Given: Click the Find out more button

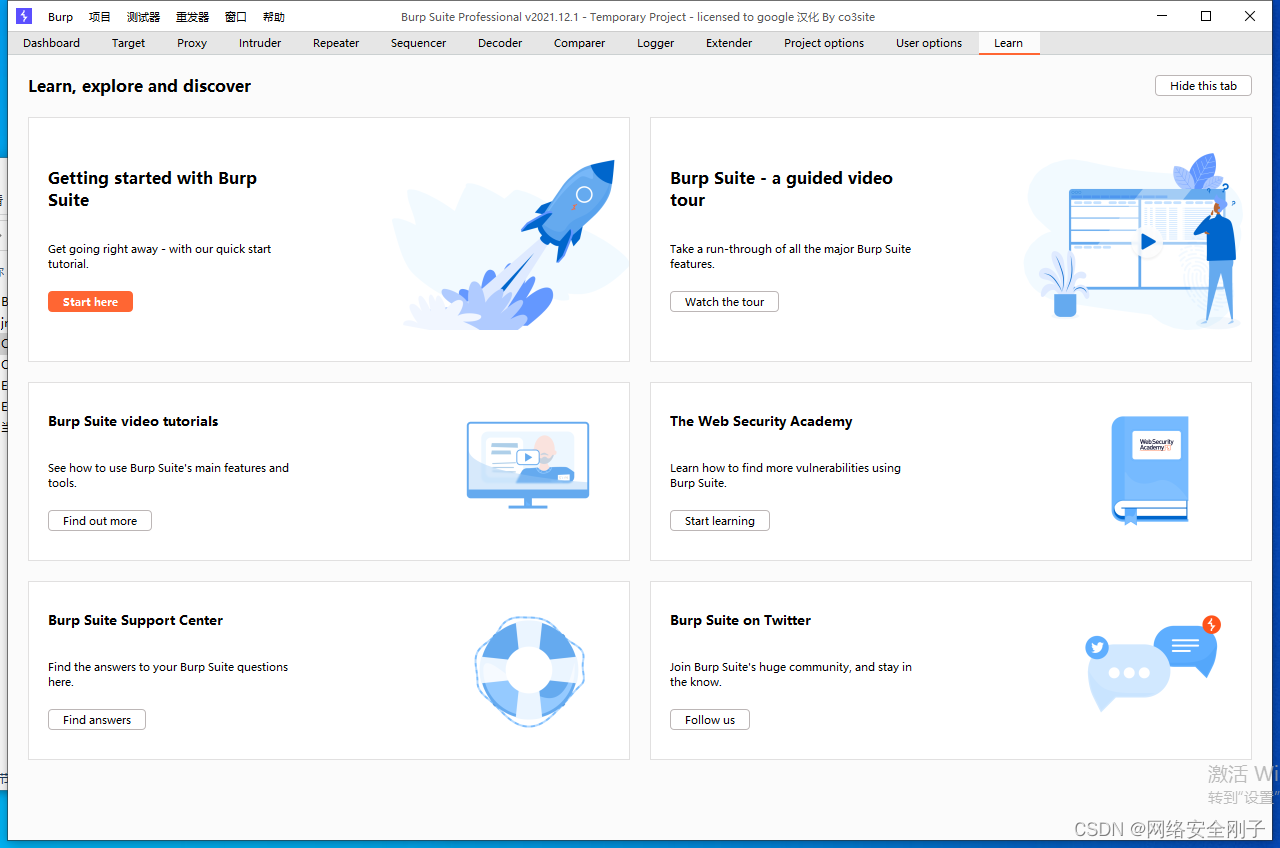Looking at the screenshot, I should [x=100, y=521].
